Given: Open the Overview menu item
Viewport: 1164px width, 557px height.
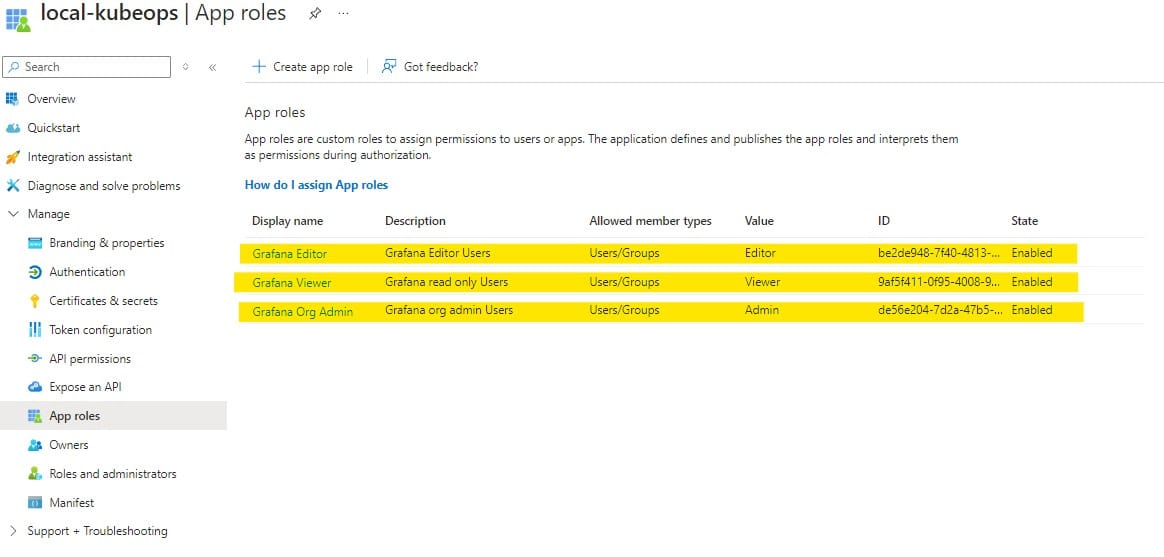Looking at the screenshot, I should [x=51, y=99].
